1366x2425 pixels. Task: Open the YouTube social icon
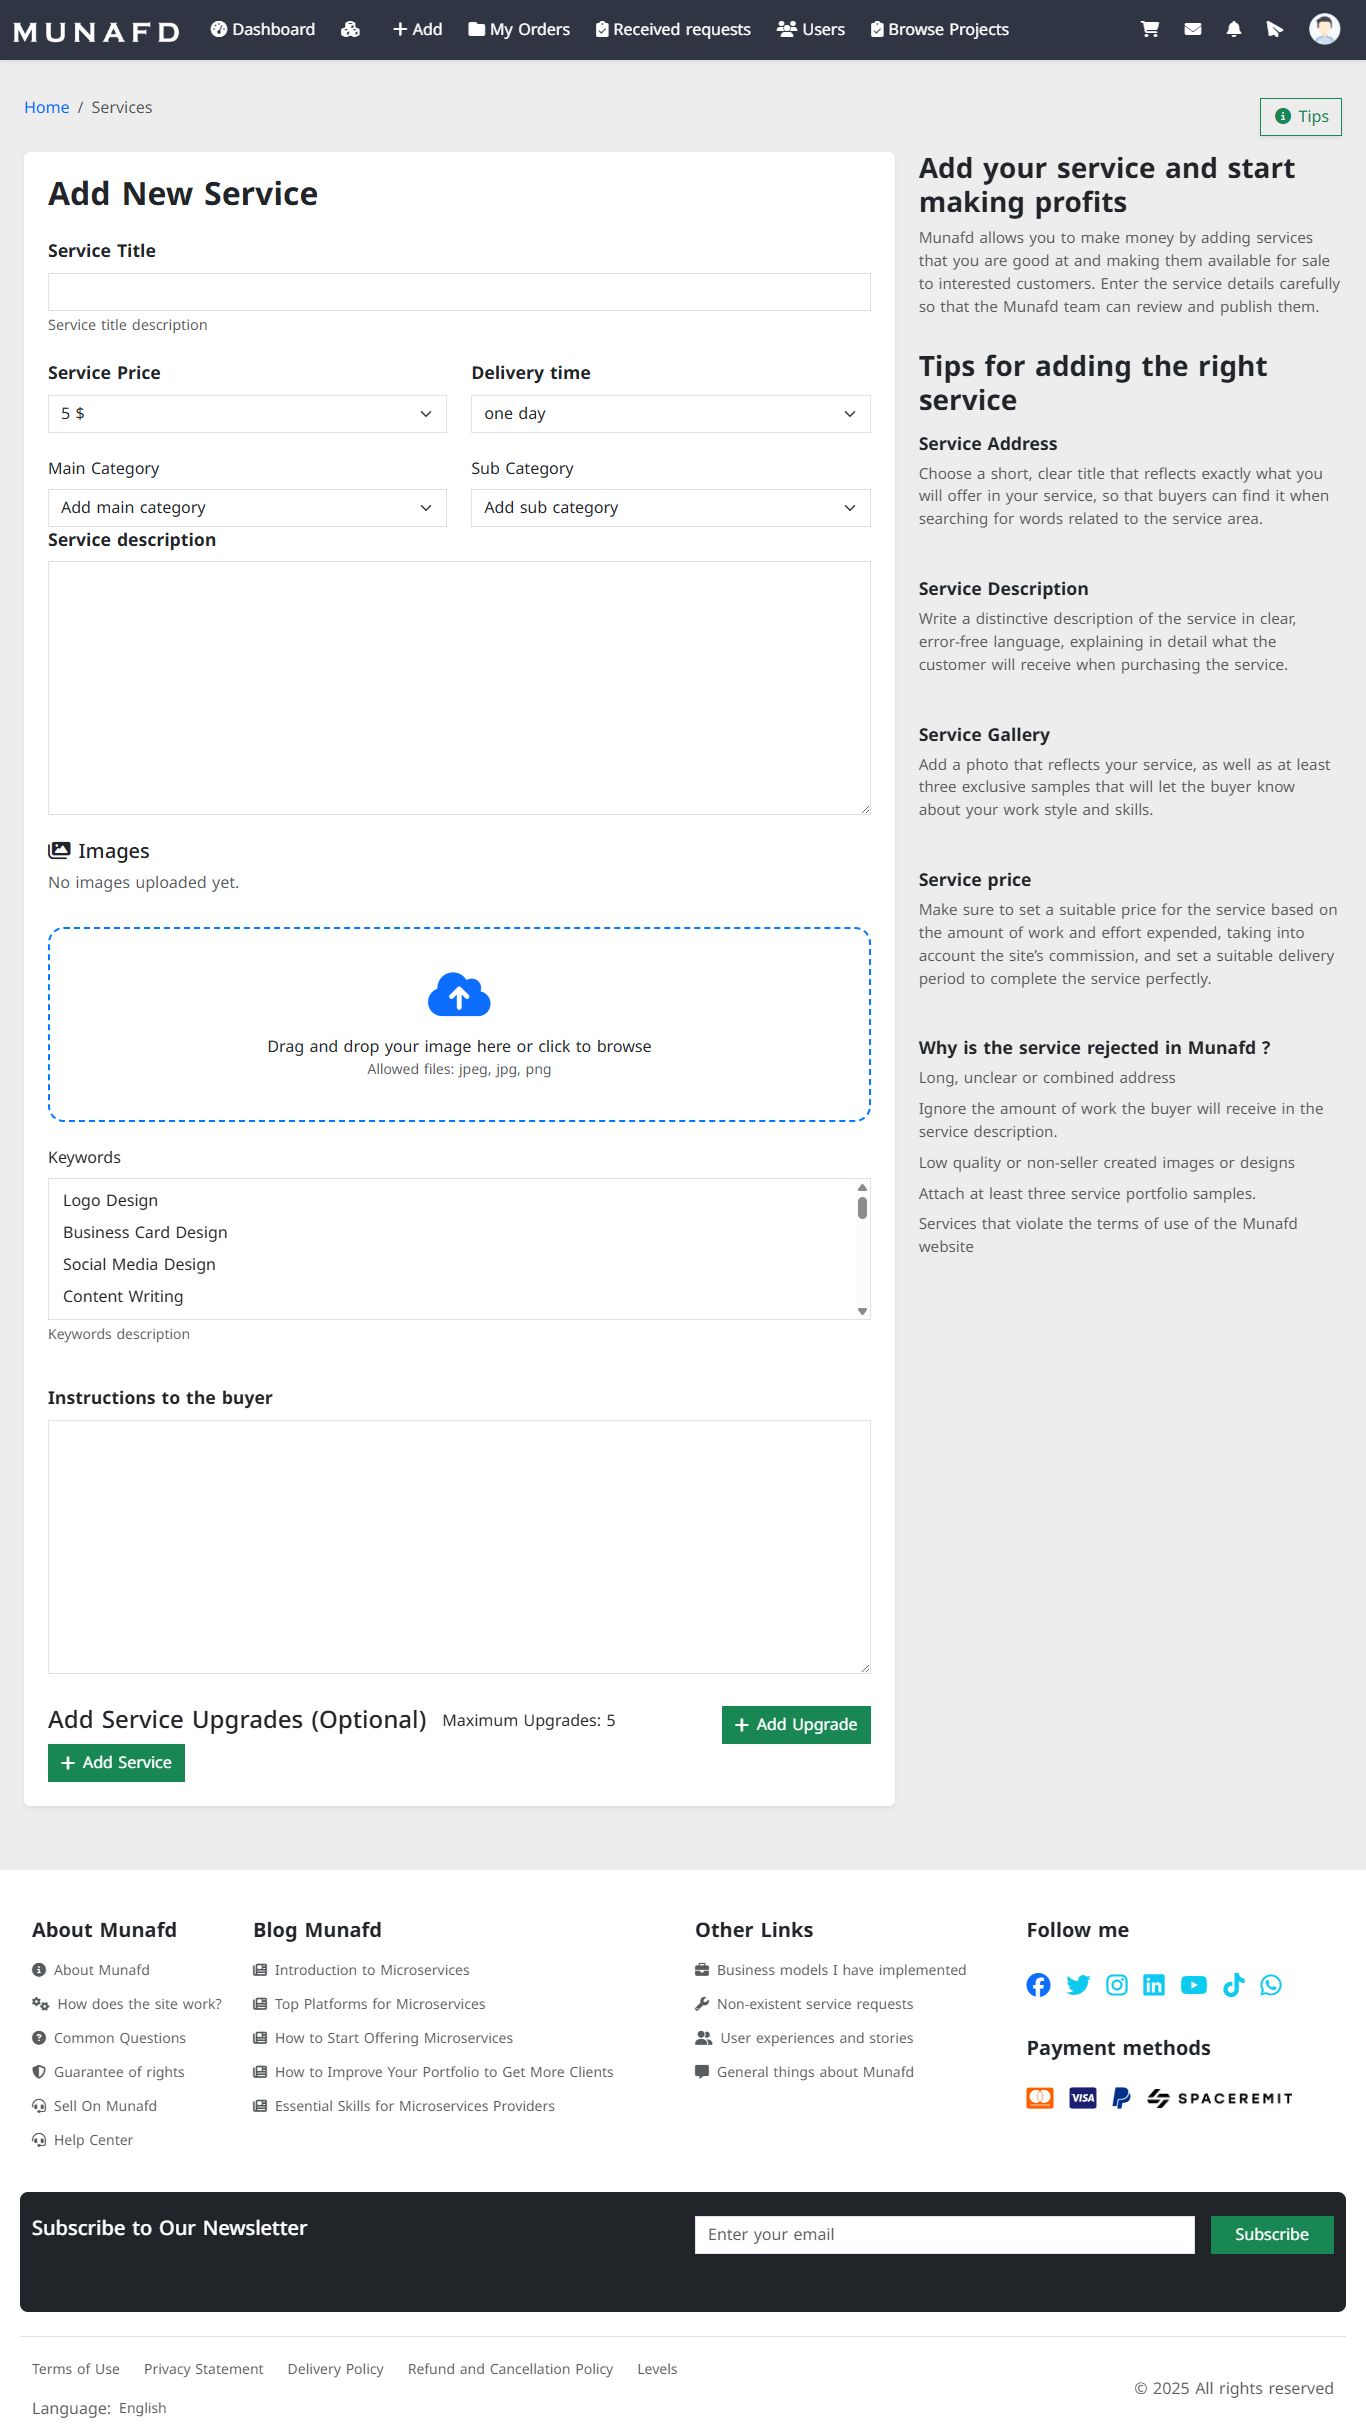coord(1193,1985)
